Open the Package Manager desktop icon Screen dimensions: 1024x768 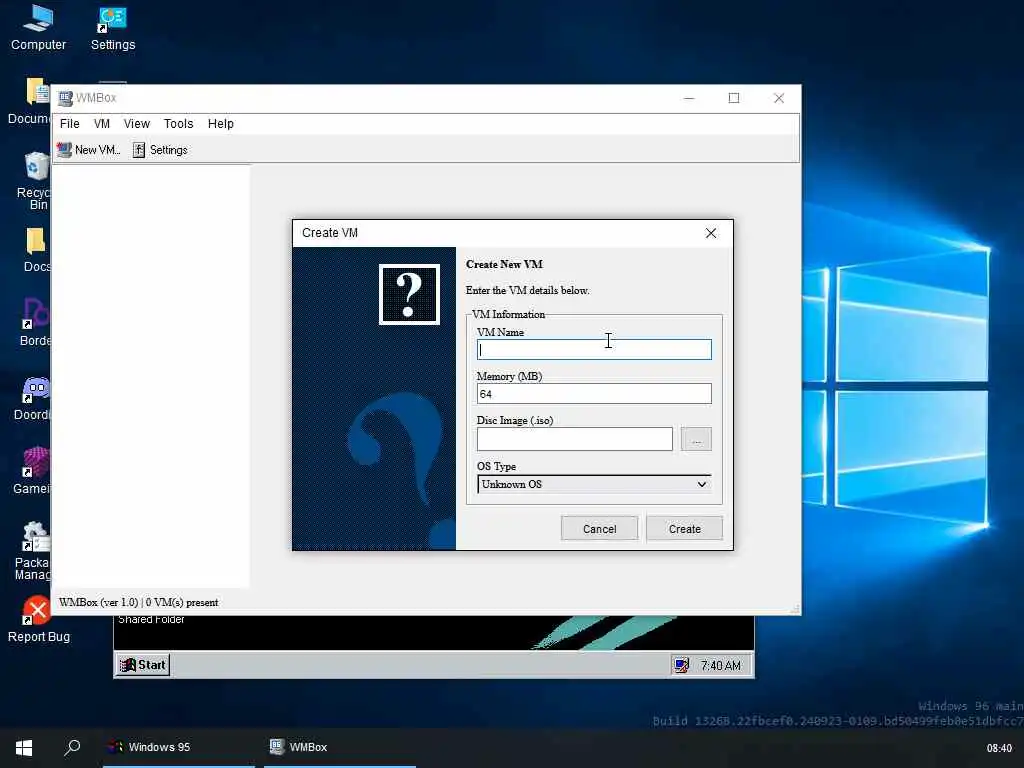click(33, 550)
